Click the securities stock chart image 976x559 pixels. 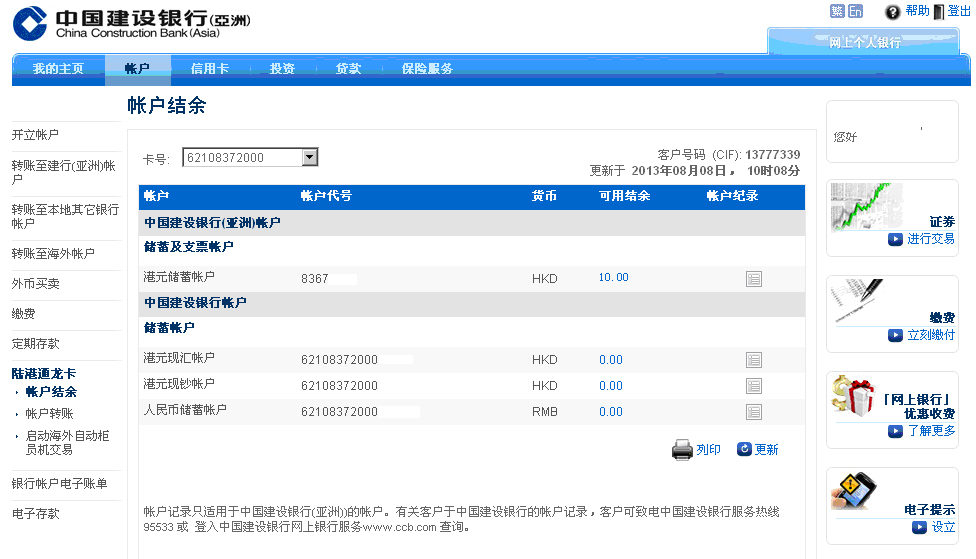coord(866,207)
